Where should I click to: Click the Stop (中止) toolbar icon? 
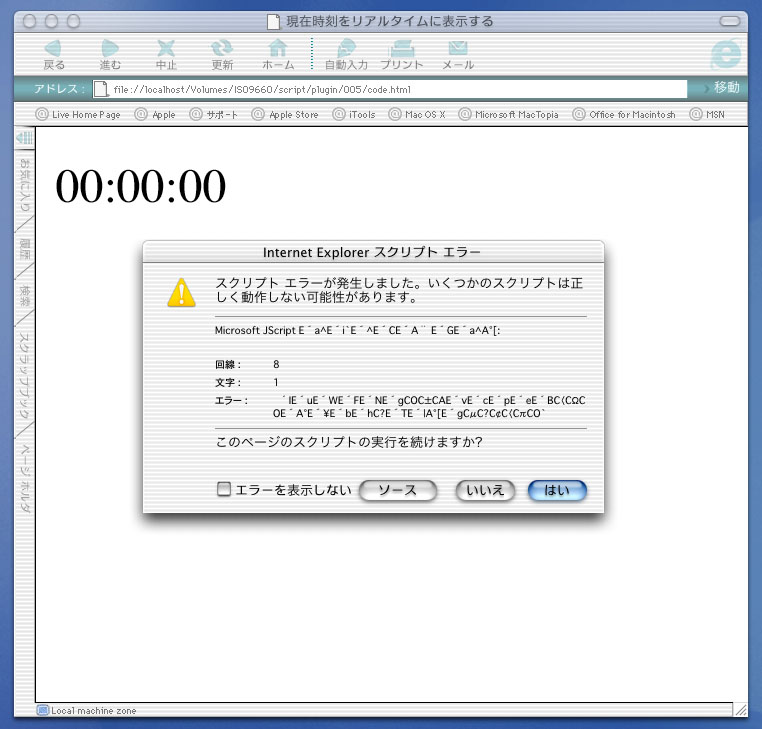click(x=166, y=48)
